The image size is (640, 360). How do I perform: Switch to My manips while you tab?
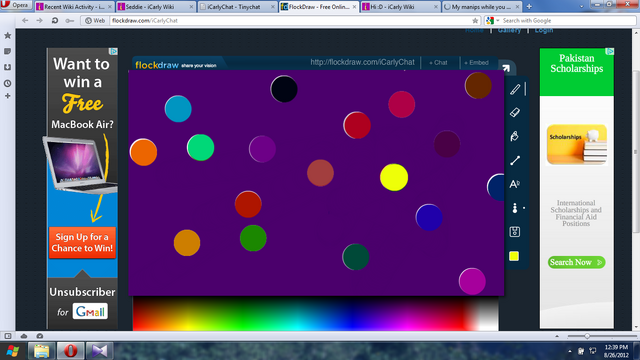481,7
